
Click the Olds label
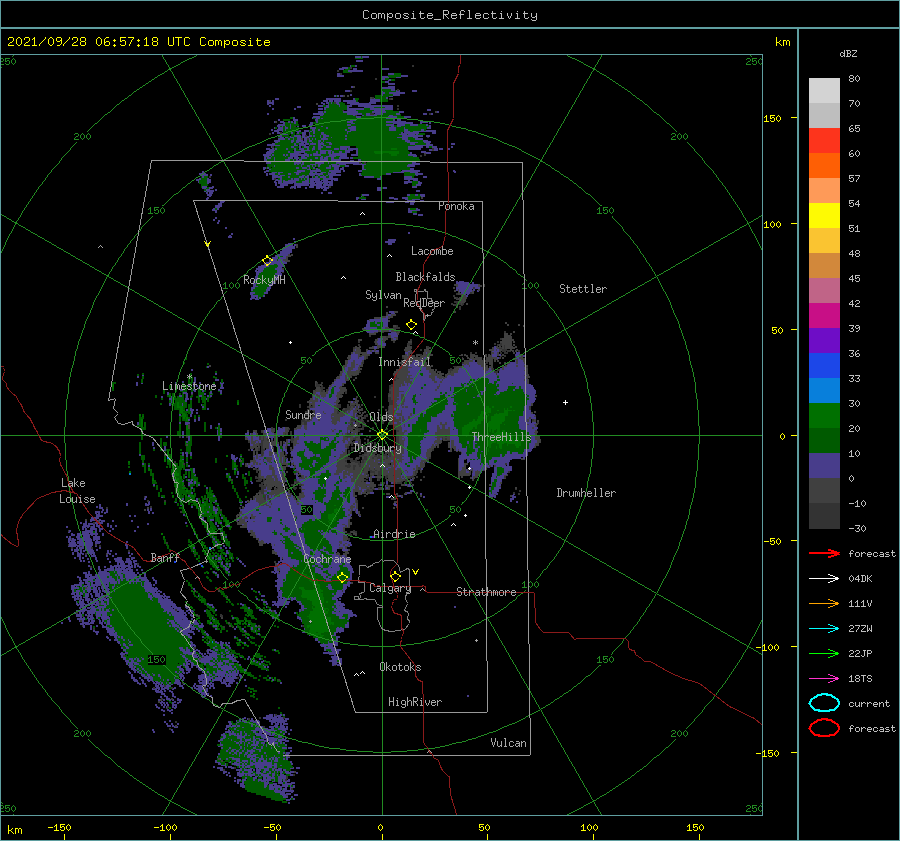pyautogui.click(x=381, y=417)
